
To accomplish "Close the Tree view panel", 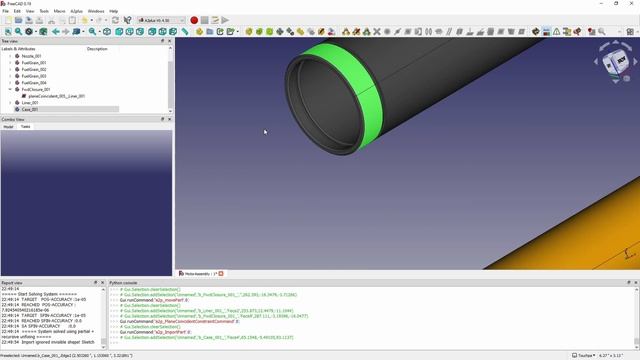I will [169, 41].
